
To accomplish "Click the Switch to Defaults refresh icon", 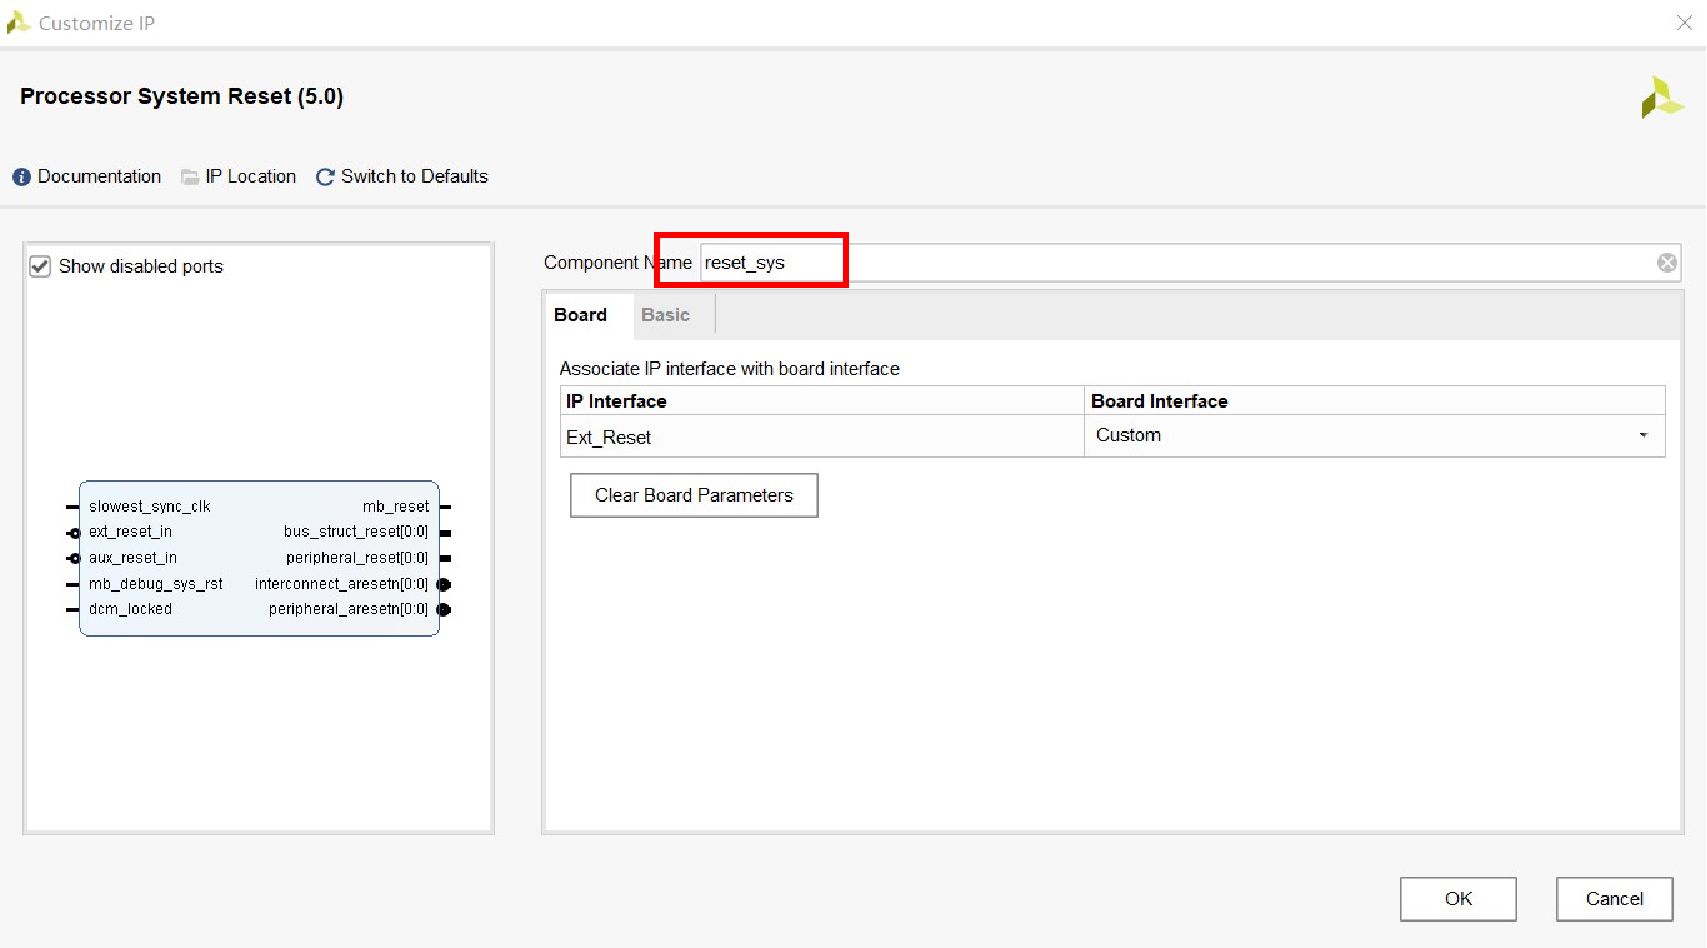I will coord(325,177).
